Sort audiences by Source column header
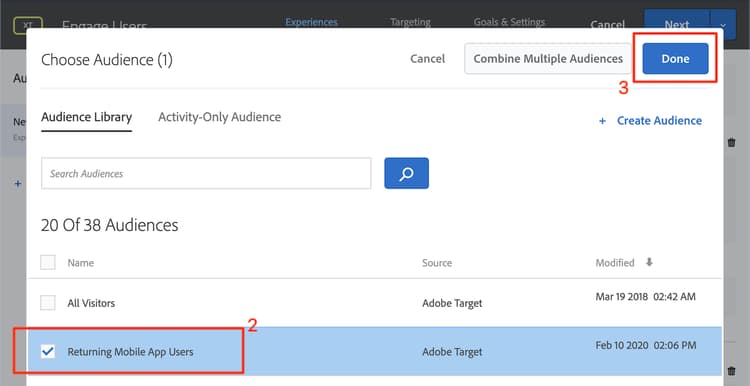Screen dimensions: 750x386 [x=437, y=263]
